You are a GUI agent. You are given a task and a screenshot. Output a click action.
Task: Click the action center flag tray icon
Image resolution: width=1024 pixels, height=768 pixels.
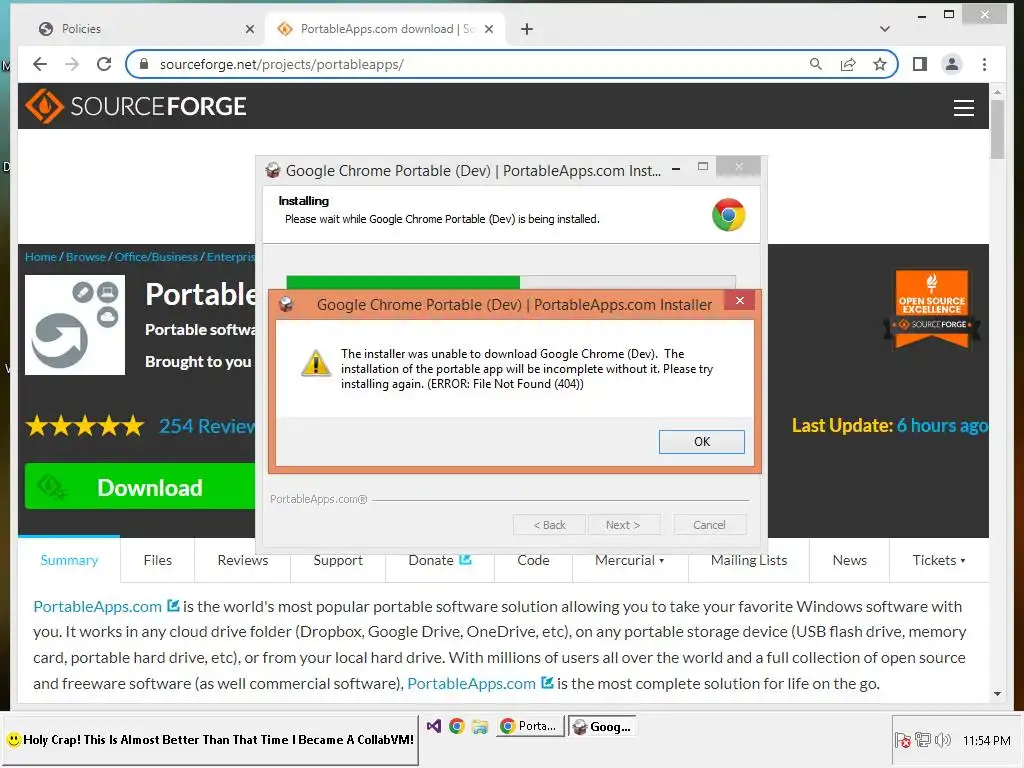coord(903,740)
